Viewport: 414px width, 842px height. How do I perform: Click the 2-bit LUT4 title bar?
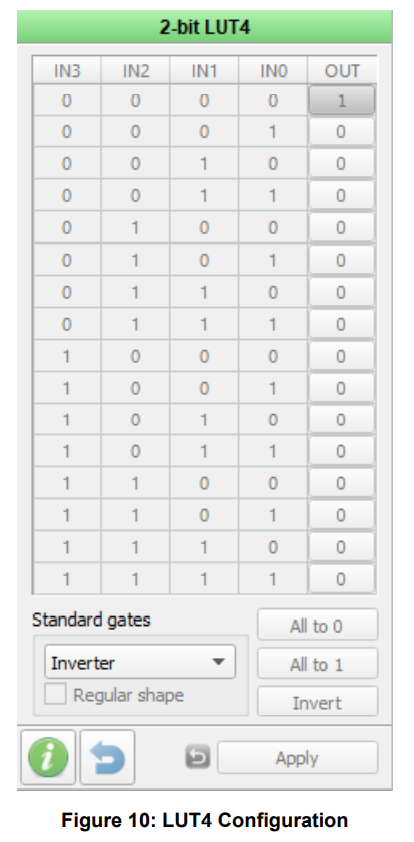(x=205, y=27)
